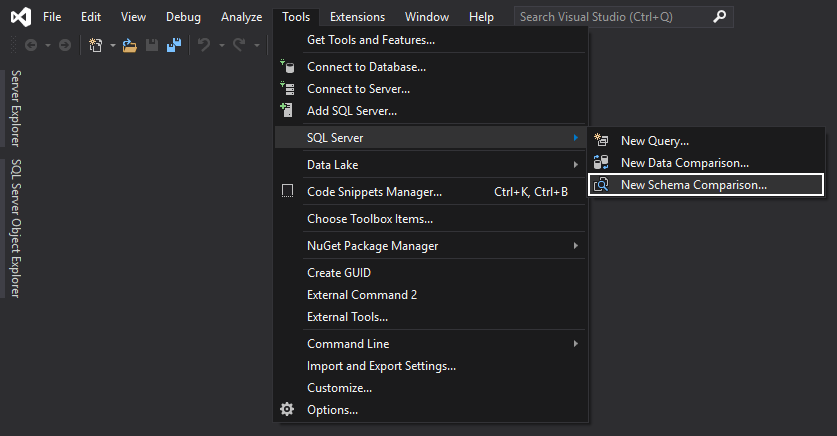
Task: Click the Code Snippets Manager icon
Action: click(287, 191)
